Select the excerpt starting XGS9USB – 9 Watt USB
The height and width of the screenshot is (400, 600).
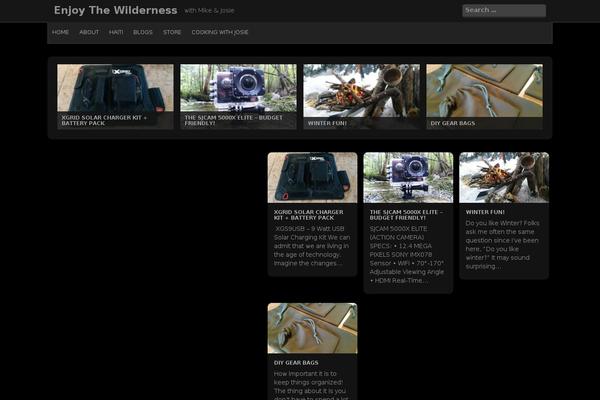[x=312, y=246]
